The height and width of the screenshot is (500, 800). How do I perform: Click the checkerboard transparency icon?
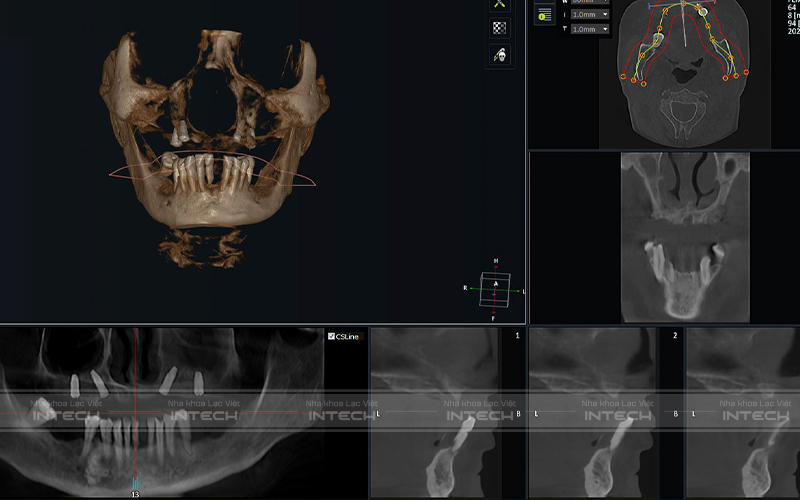500,28
